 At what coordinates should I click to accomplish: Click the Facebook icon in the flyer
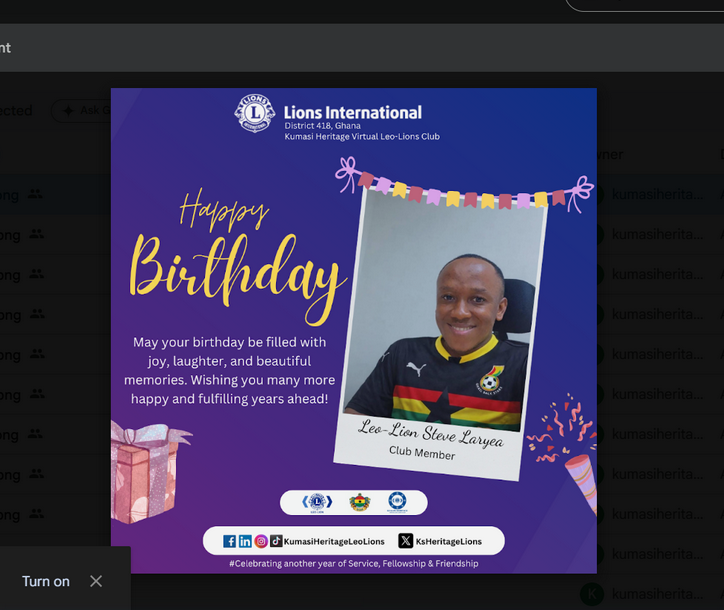pos(229,541)
